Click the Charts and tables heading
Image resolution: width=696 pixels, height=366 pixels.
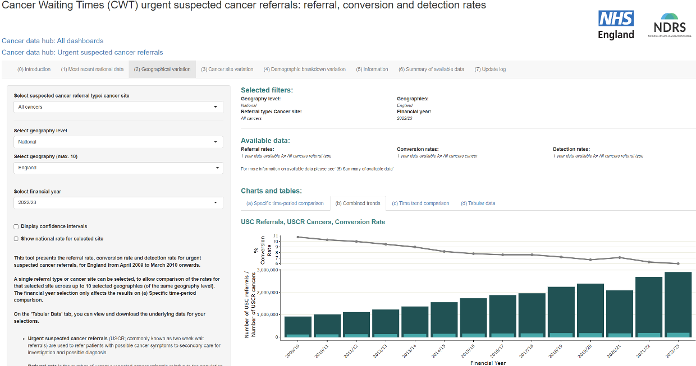[271, 191]
